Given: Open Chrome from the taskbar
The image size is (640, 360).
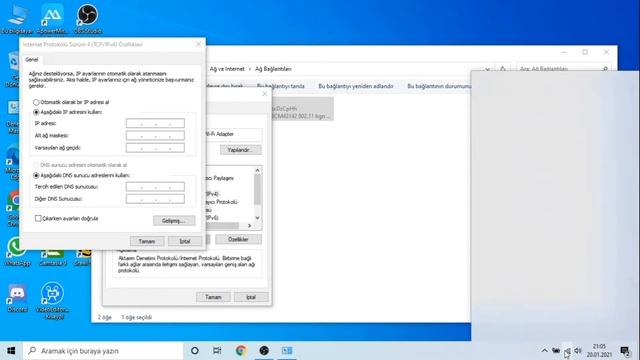Looking at the screenshot, I should (241, 351).
